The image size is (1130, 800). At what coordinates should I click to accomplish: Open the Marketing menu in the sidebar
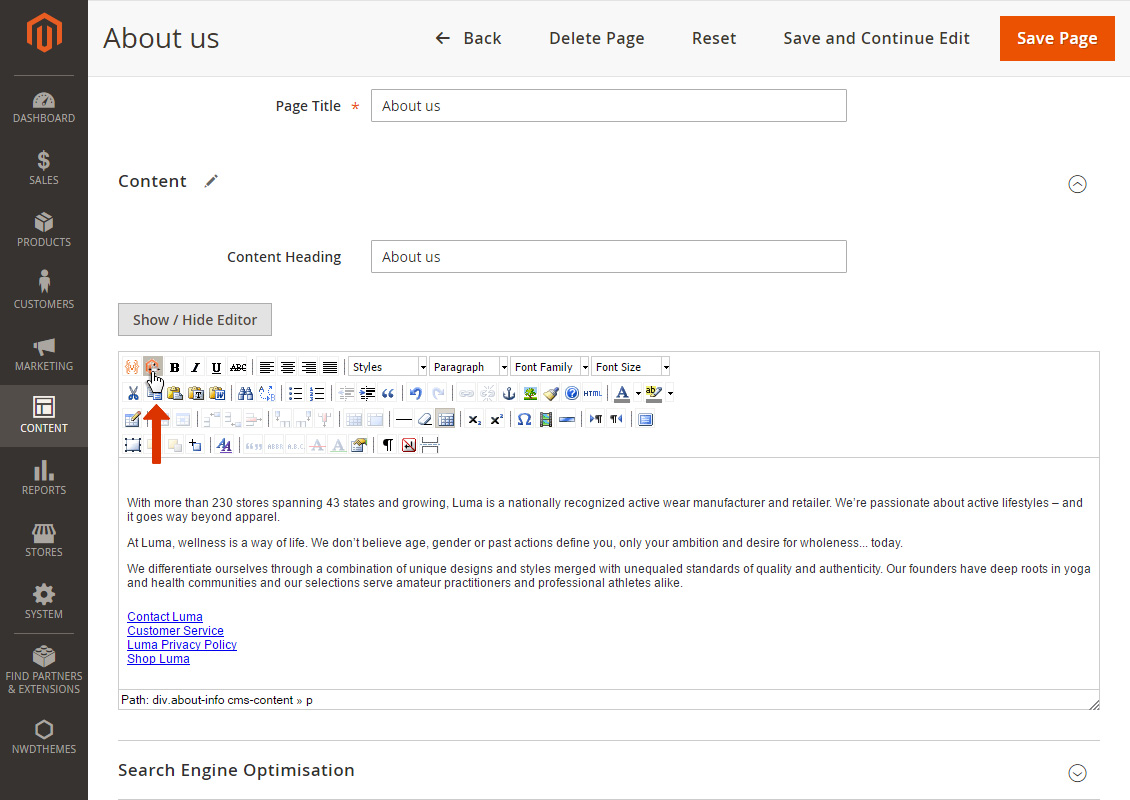click(44, 355)
